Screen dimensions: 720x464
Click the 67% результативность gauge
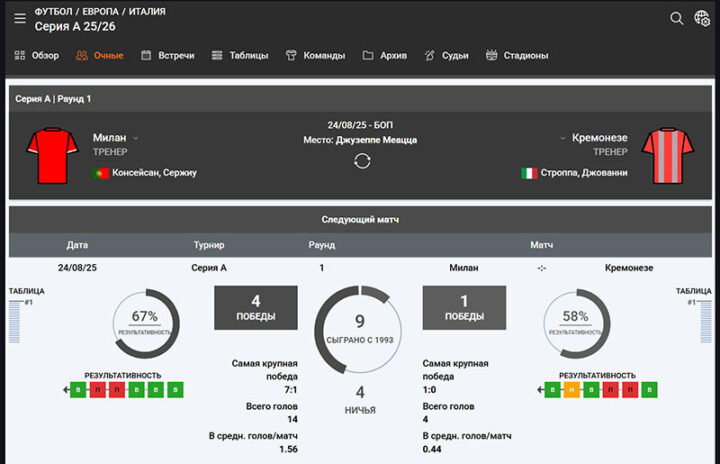click(x=146, y=323)
